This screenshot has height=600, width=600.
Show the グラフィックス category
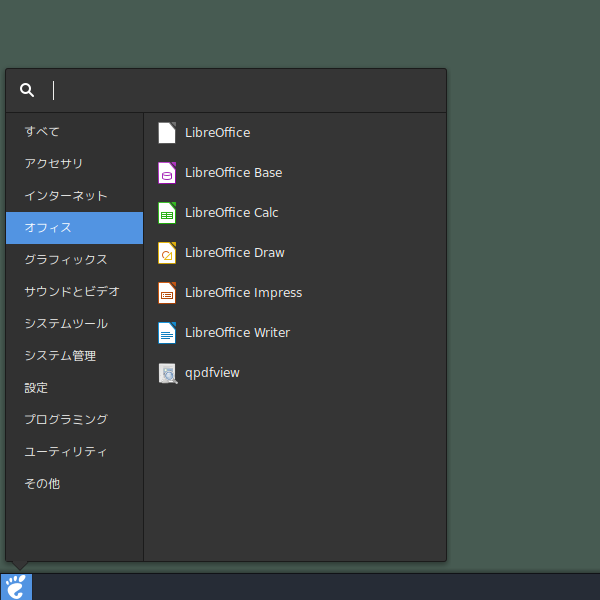tap(75, 260)
